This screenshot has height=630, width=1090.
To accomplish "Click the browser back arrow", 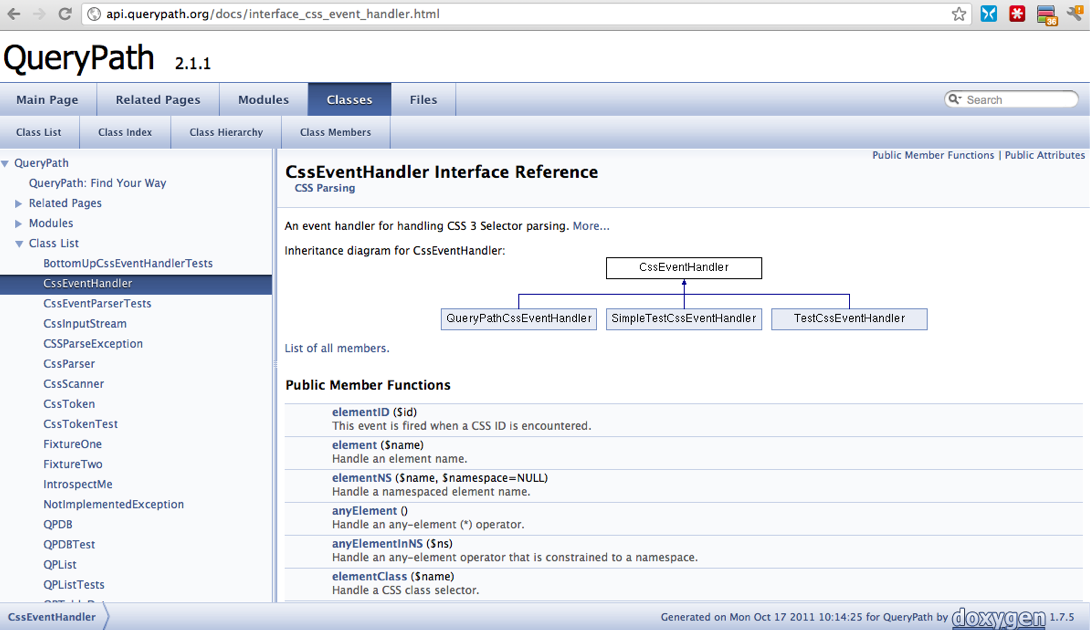I will tap(14, 14).
